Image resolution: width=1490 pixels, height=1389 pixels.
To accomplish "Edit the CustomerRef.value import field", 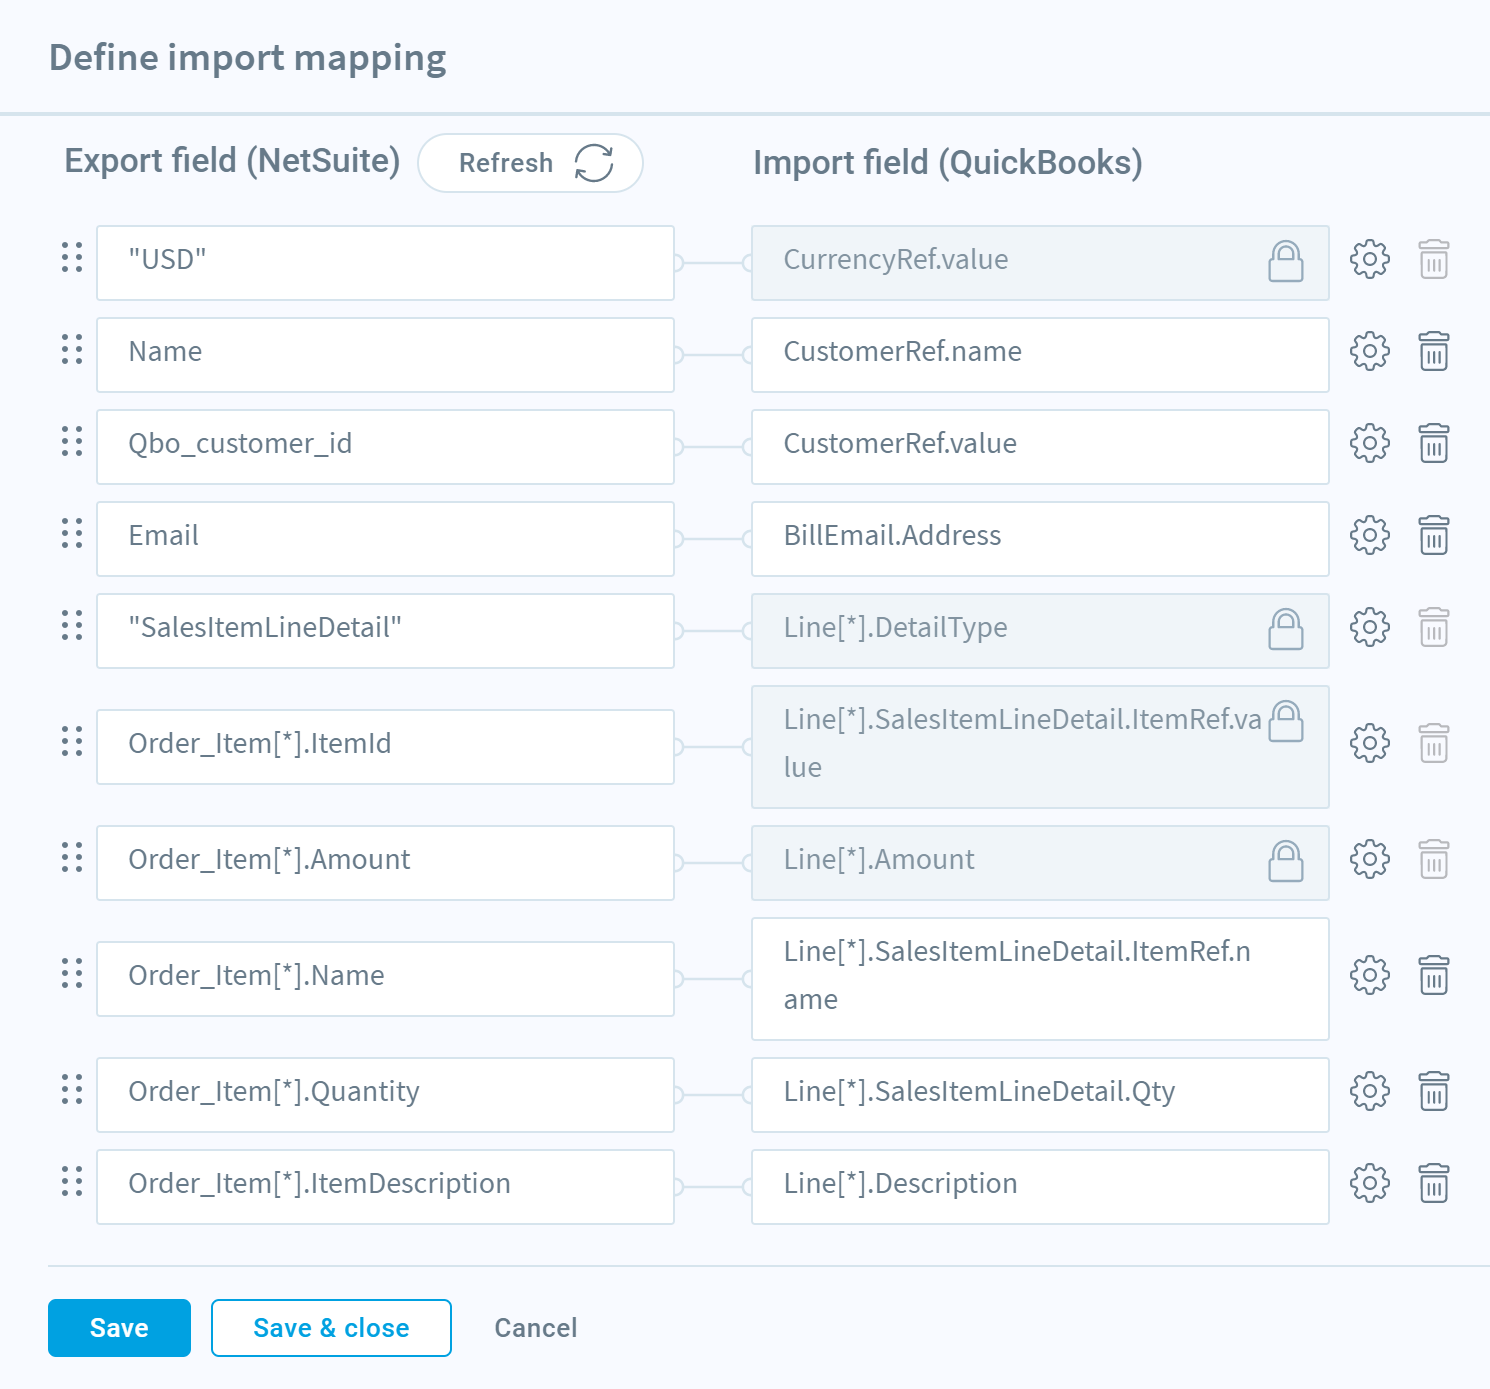I will [1040, 447].
